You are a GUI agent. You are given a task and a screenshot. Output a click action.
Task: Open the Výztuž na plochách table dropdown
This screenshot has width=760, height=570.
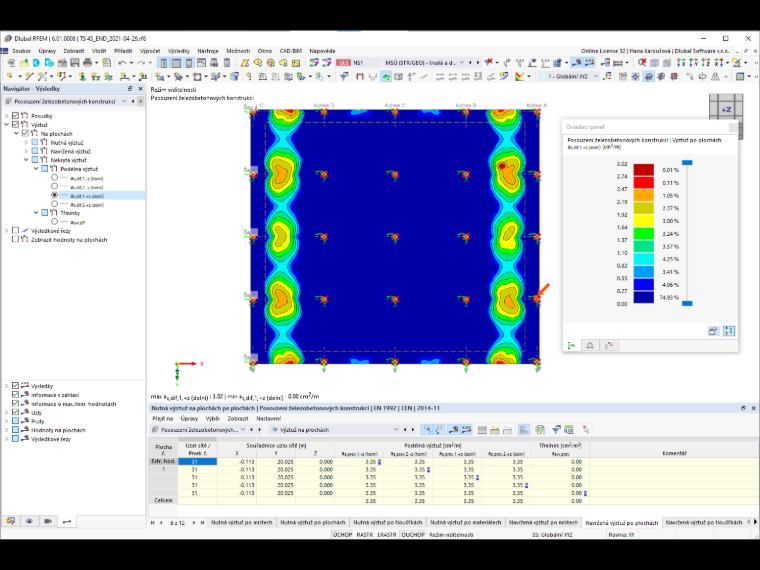coord(396,430)
